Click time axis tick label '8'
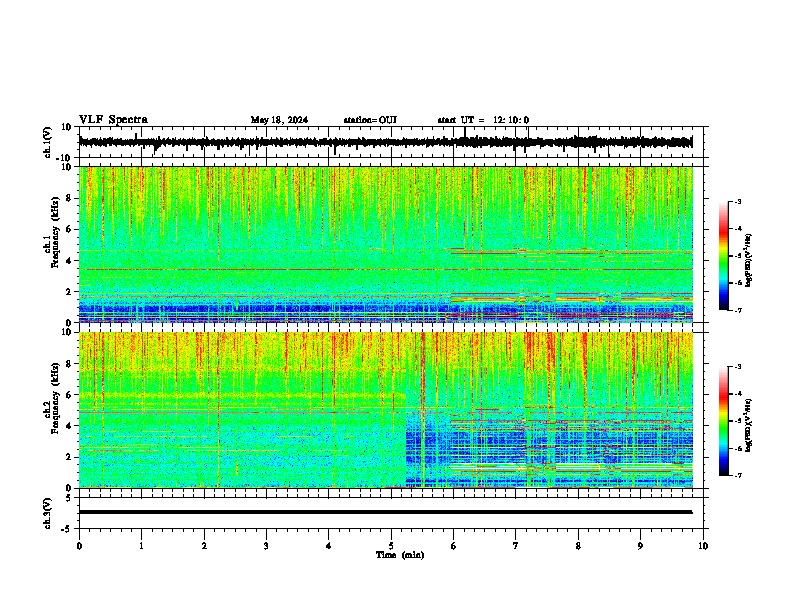This screenshot has width=792, height=612. click(578, 546)
